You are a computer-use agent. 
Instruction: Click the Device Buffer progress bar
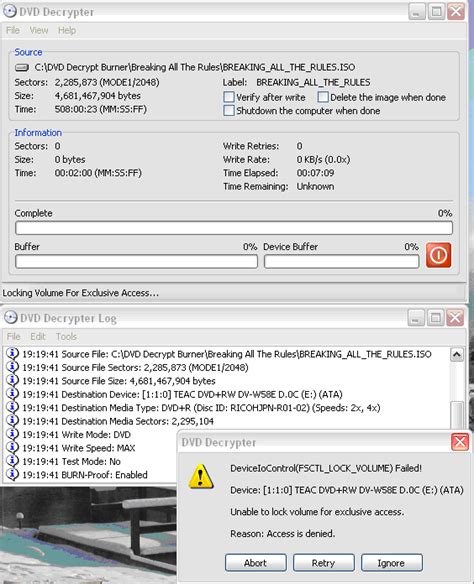tap(341, 261)
